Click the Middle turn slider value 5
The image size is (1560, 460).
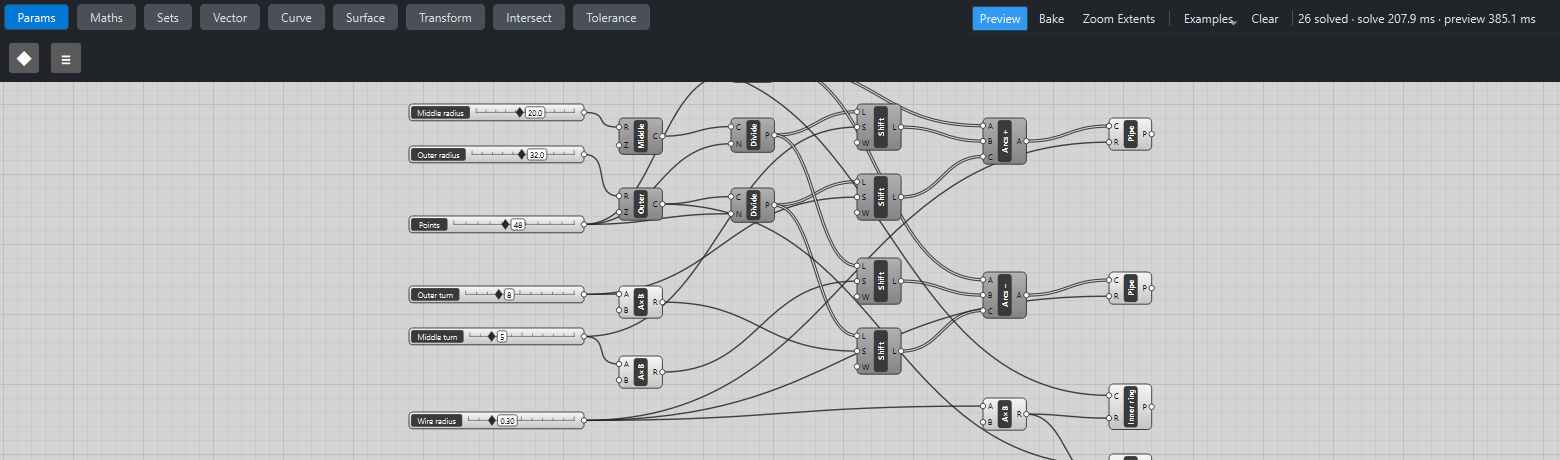(x=503, y=337)
